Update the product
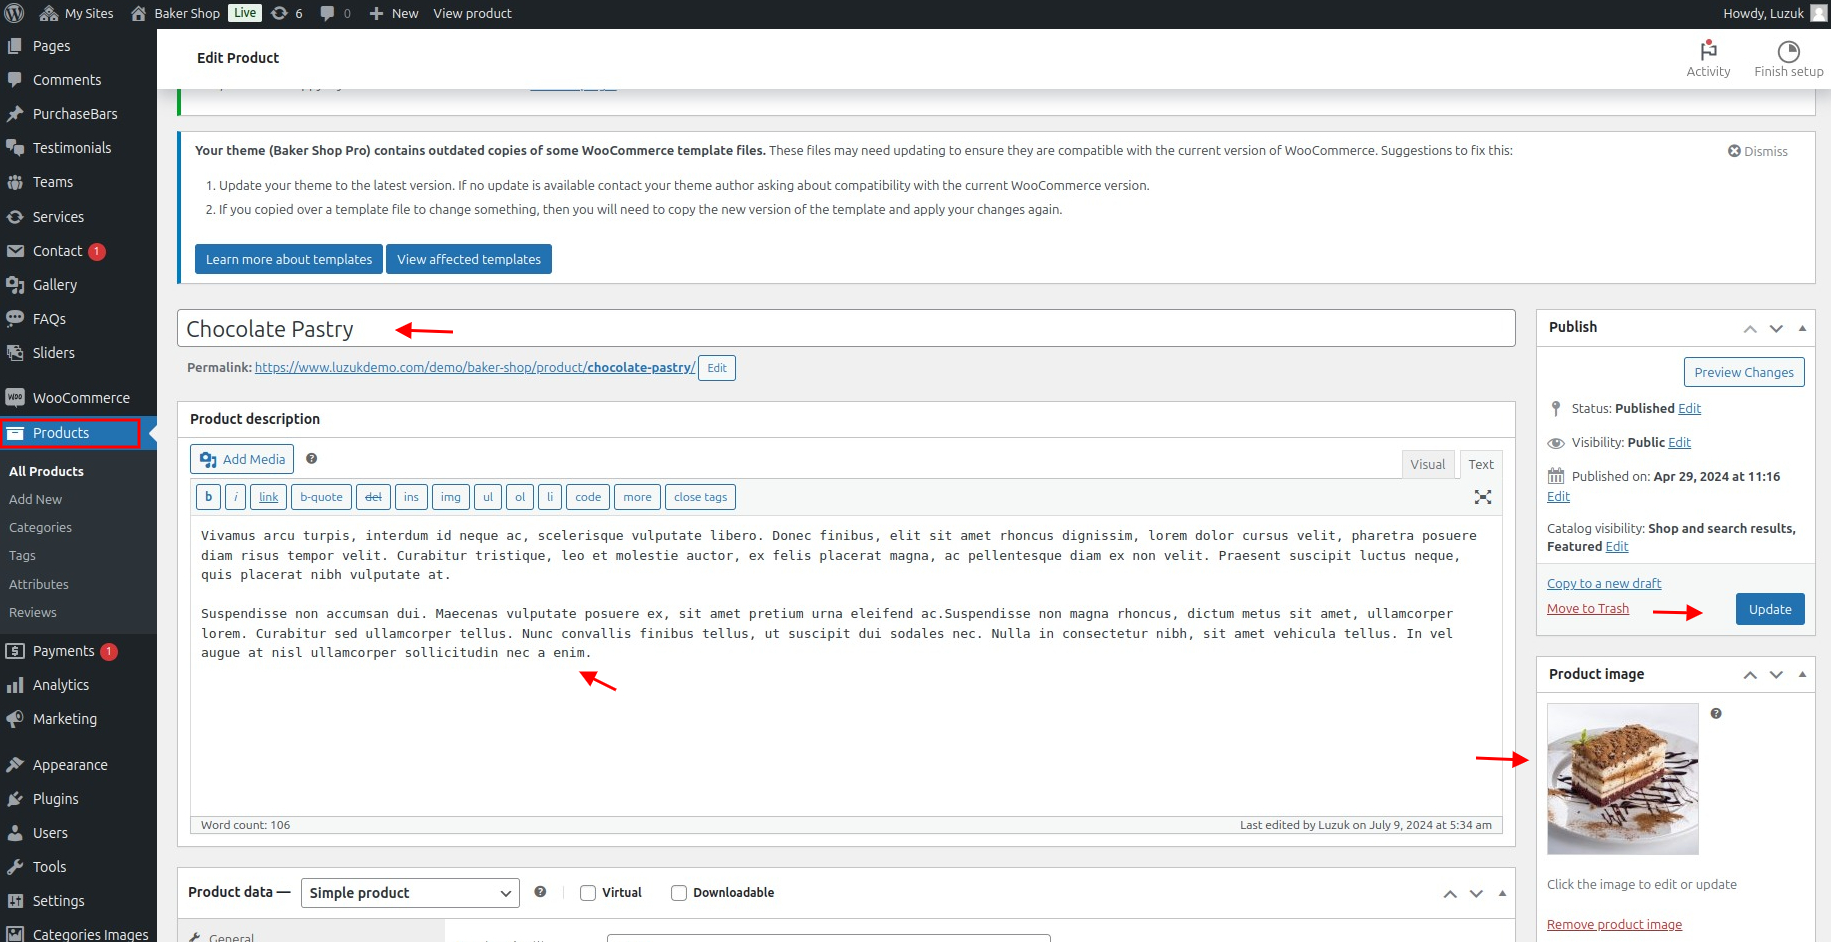This screenshot has height=942, width=1831. [1770, 609]
